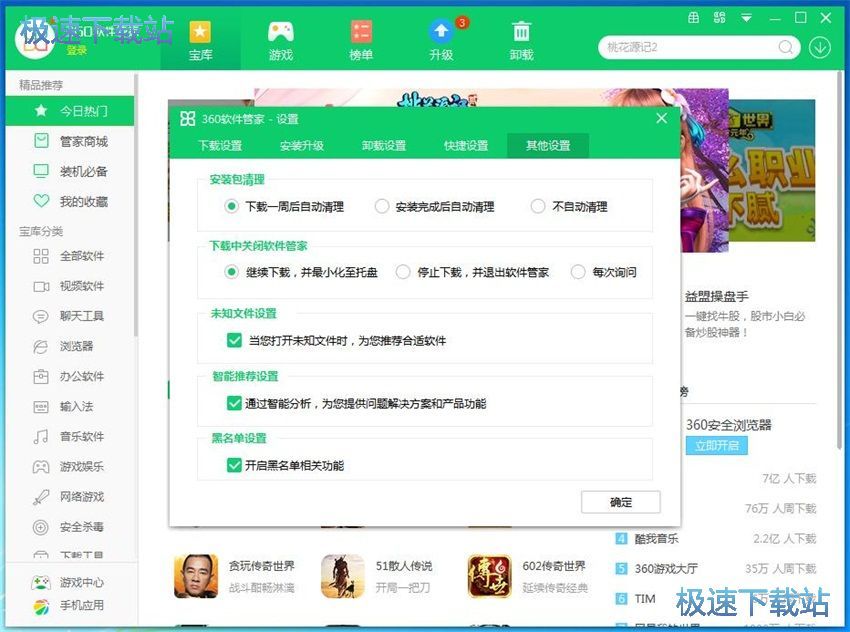Image resolution: width=850 pixels, height=632 pixels.
Task: Select 网络游戏 category
Action: (69, 496)
